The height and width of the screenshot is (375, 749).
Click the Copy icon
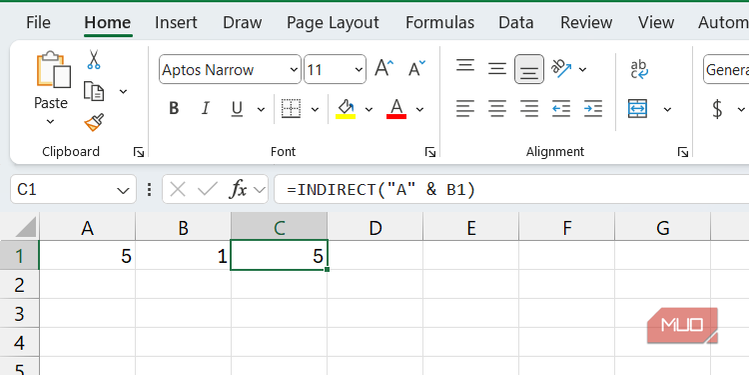(x=94, y=91)
